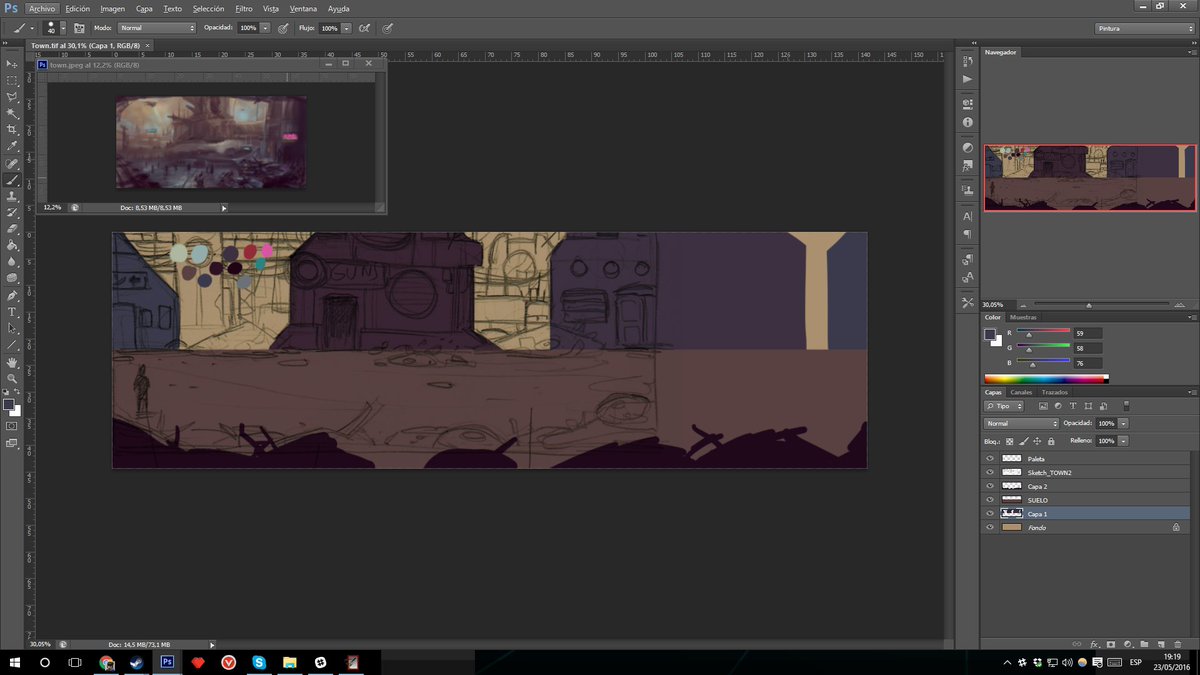The height and width of the screenshot is (675, 1200).
Task: Toggle the layer filter on/off switch
Action: [1126, 406]
